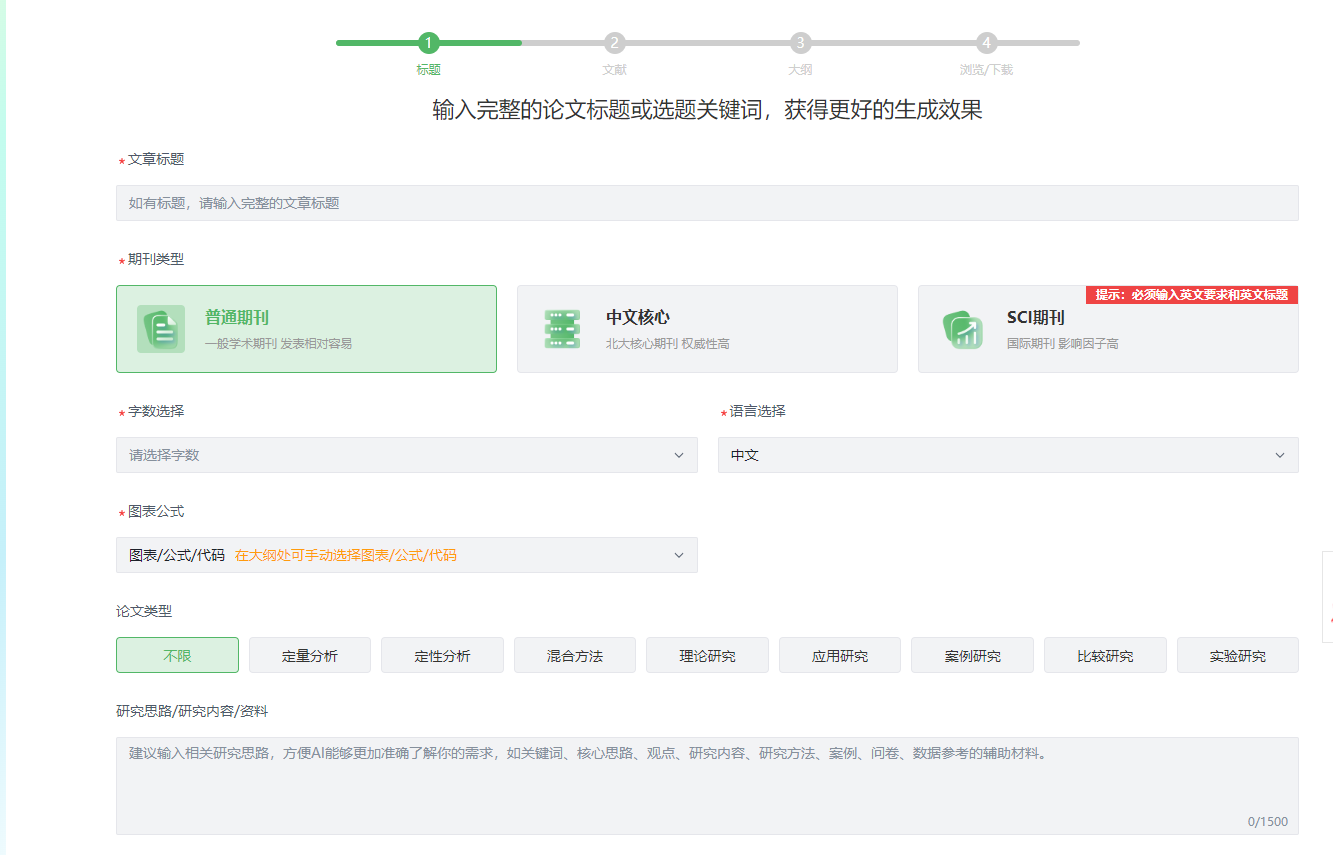Select 定量分析 paper type
The width and height of the screenshot is (1333, 855).
click(x=310, y=656)
